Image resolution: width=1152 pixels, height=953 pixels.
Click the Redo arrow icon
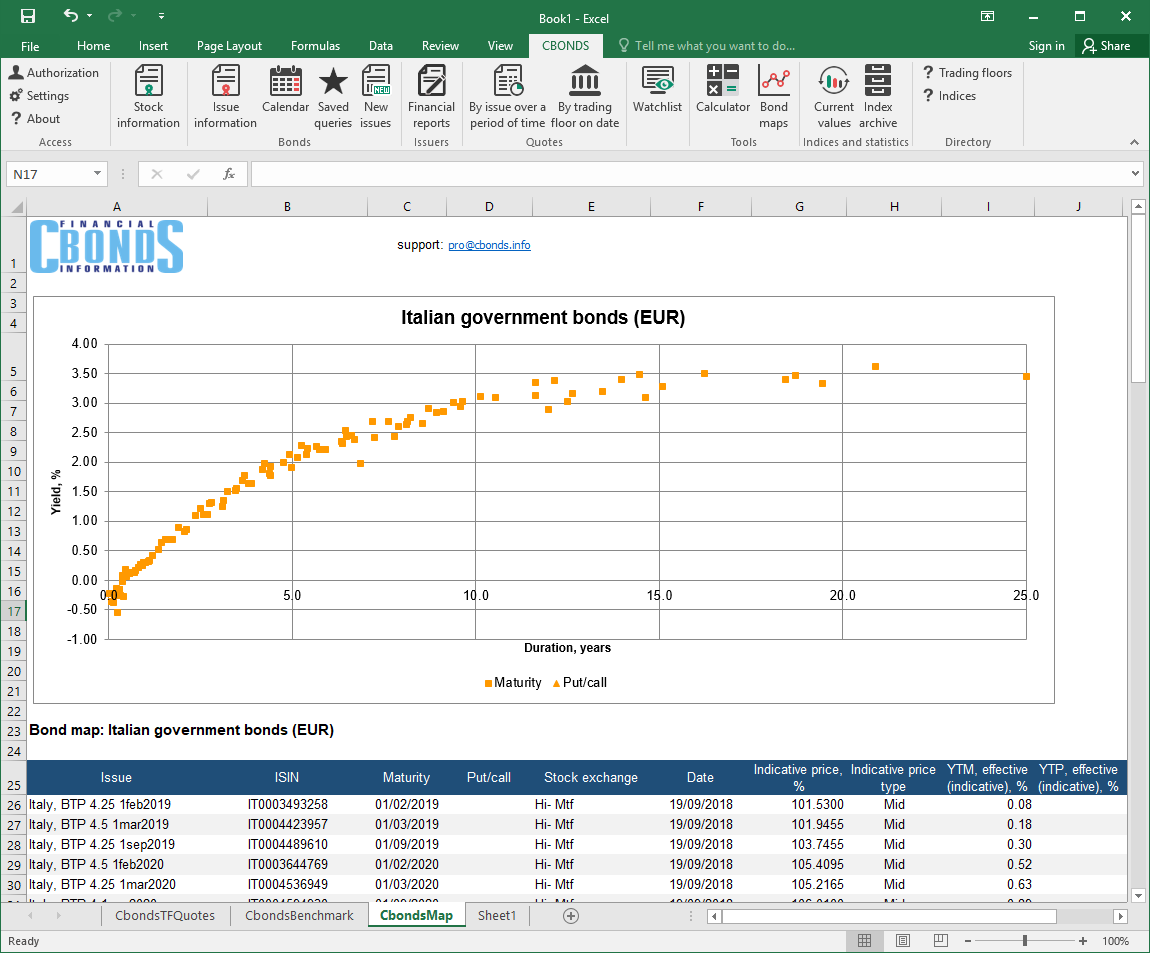pos(115,15)
